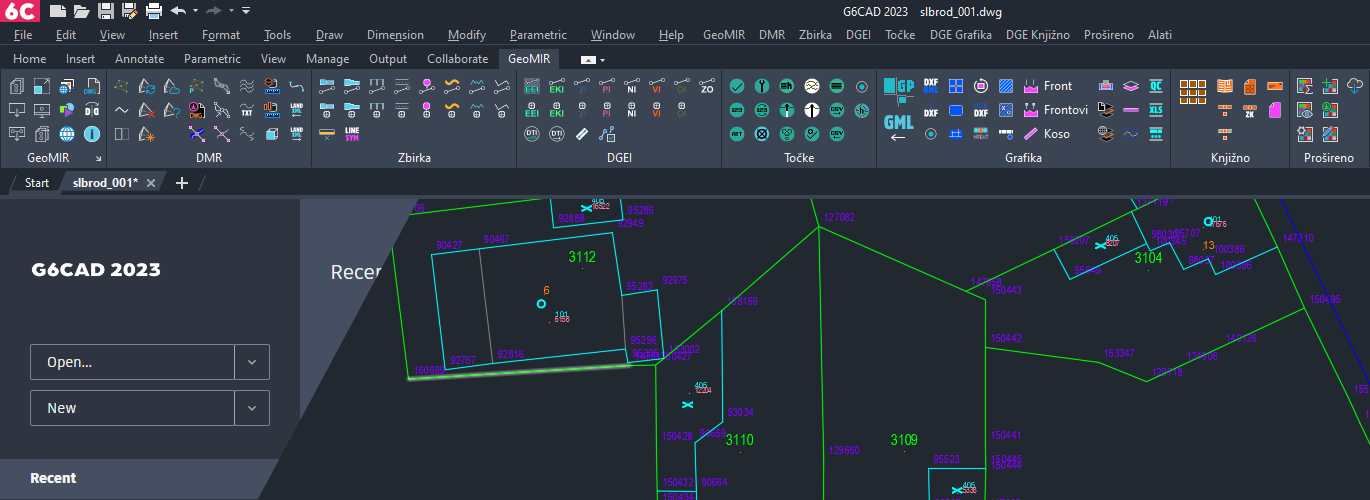This screenshot has width=1370, height=500.
Task: Click parcel number 3104 in drawing
Action: coord(1149,258)
